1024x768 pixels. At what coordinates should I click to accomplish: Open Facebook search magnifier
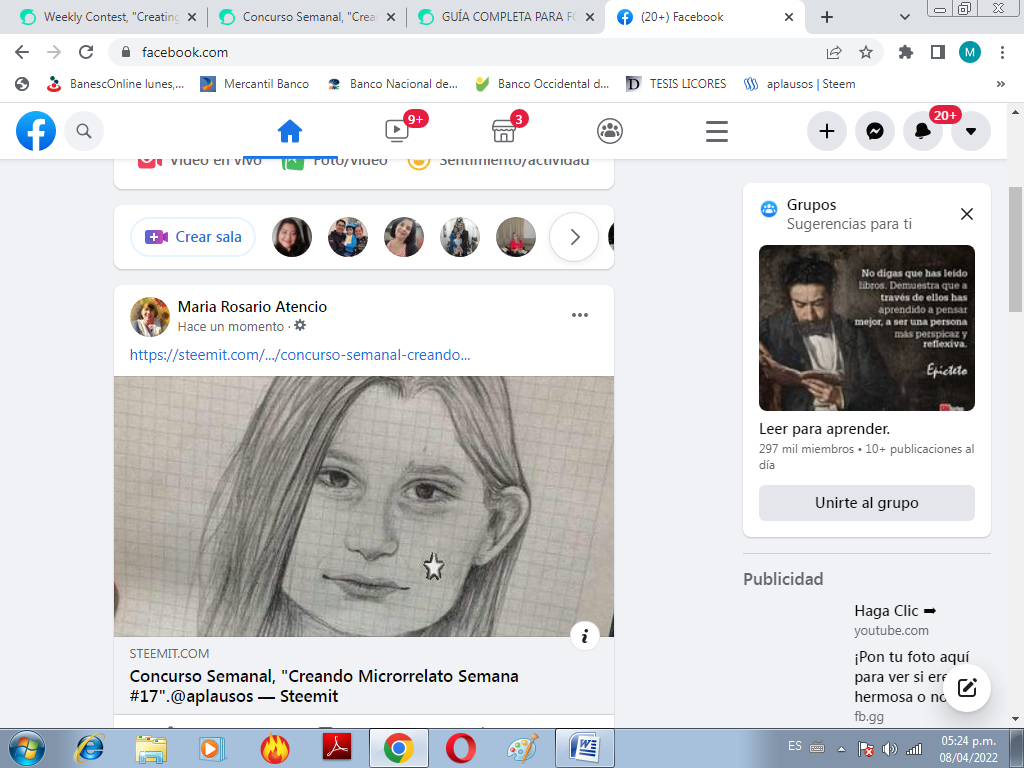[x=84, y=131]
